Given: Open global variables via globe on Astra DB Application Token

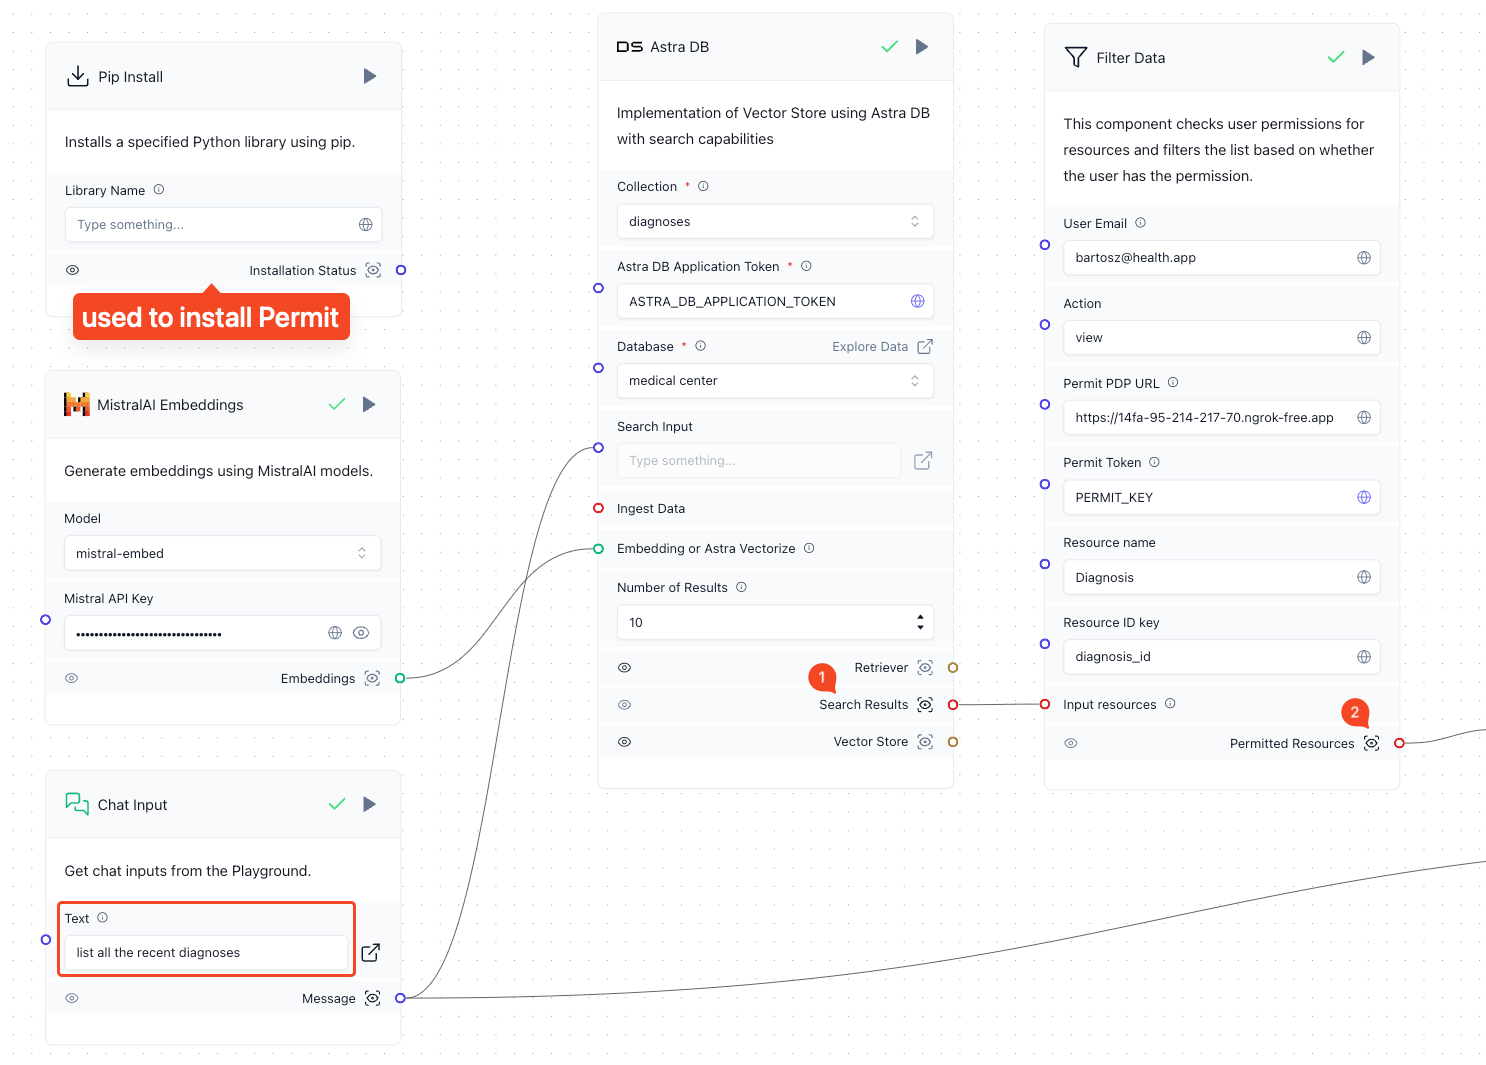Looking at the screenshot, I should [x=917, y=300].
